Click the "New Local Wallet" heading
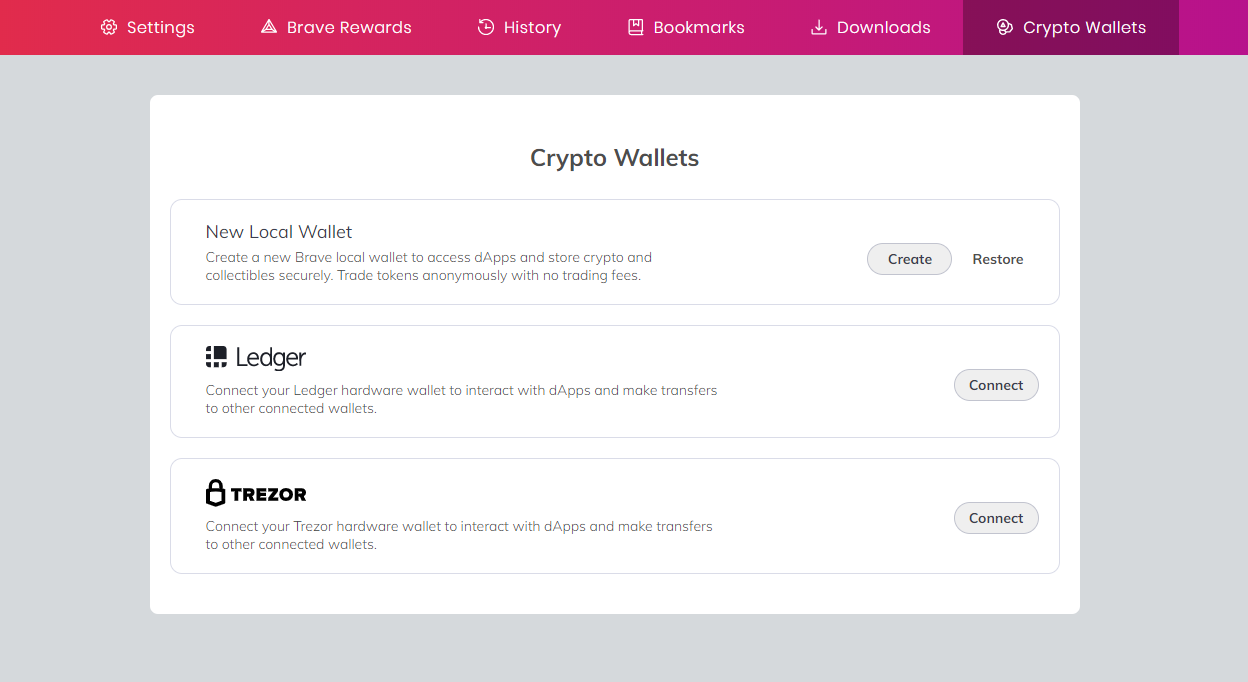1248x682 pixels. (x=279, y=232)
